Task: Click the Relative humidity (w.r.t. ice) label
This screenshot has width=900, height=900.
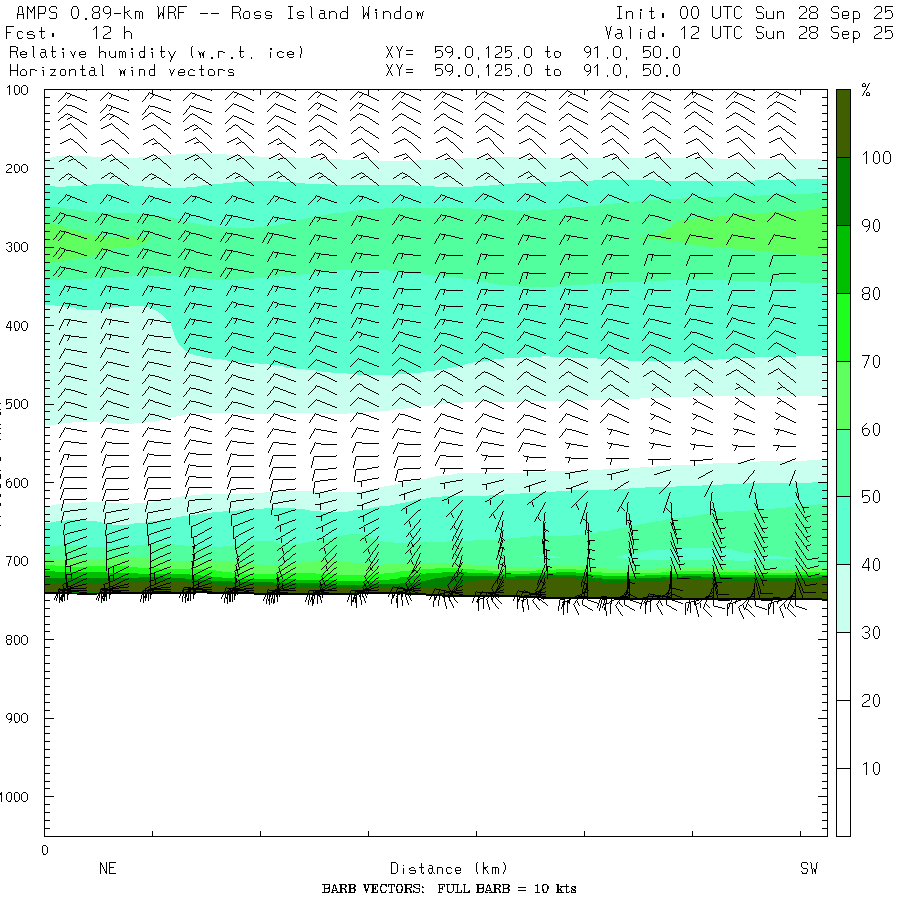Action: 156,53
